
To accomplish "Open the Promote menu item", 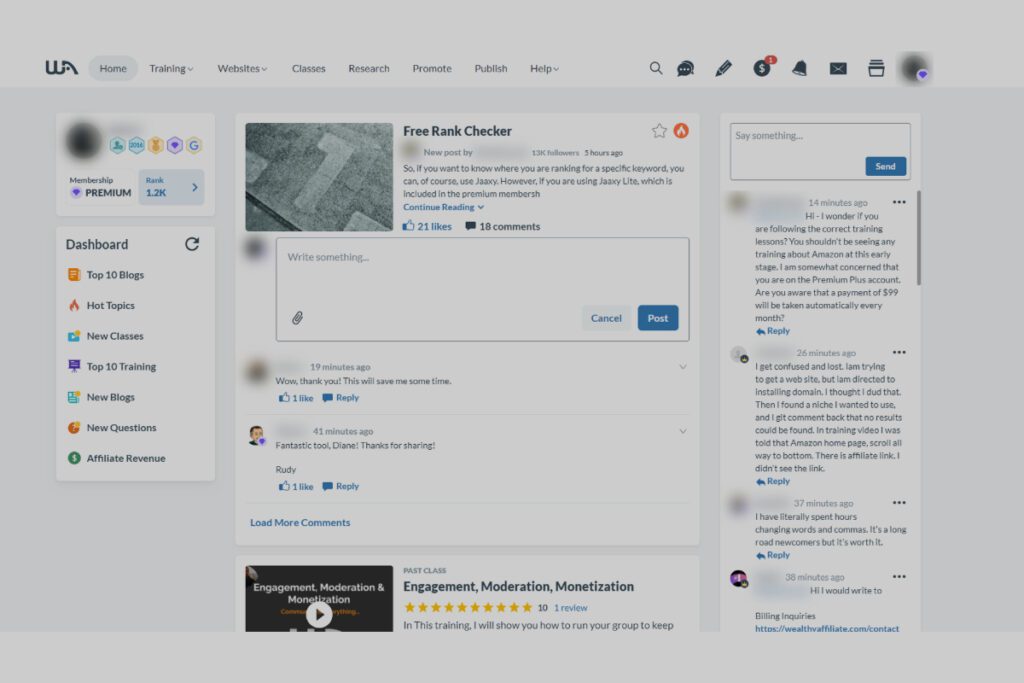I will 432,69.
